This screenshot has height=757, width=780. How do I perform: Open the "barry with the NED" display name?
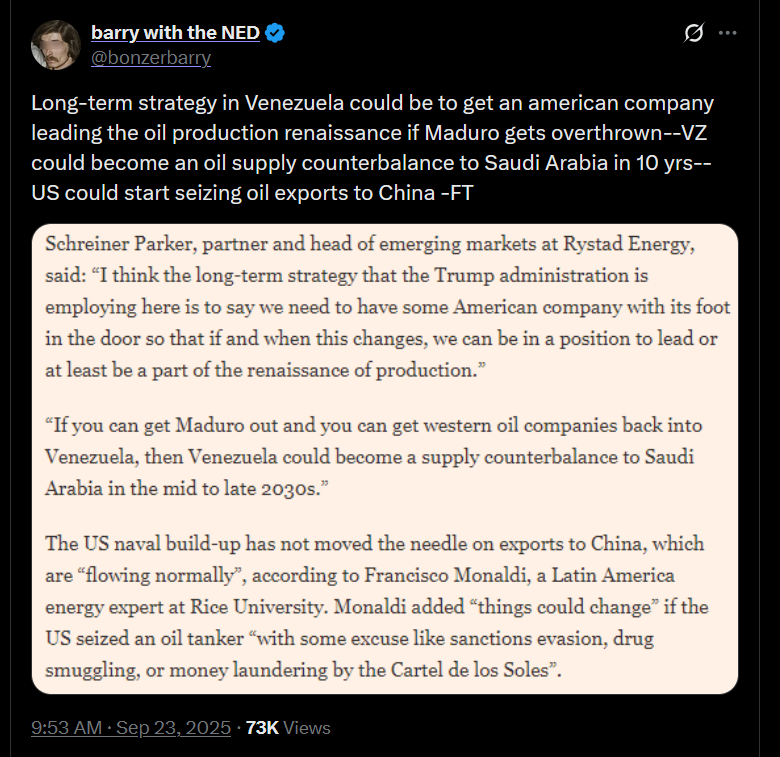point(175,33)
